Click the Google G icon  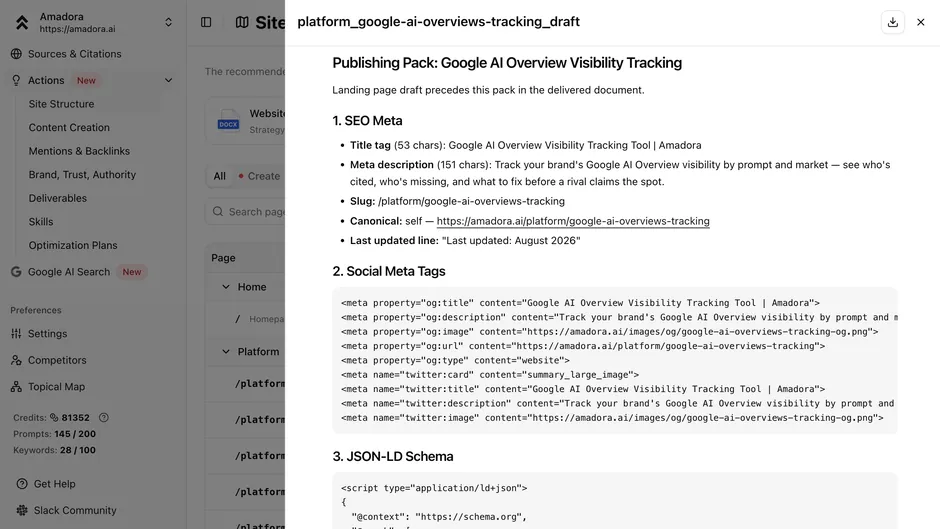(16, 272)
